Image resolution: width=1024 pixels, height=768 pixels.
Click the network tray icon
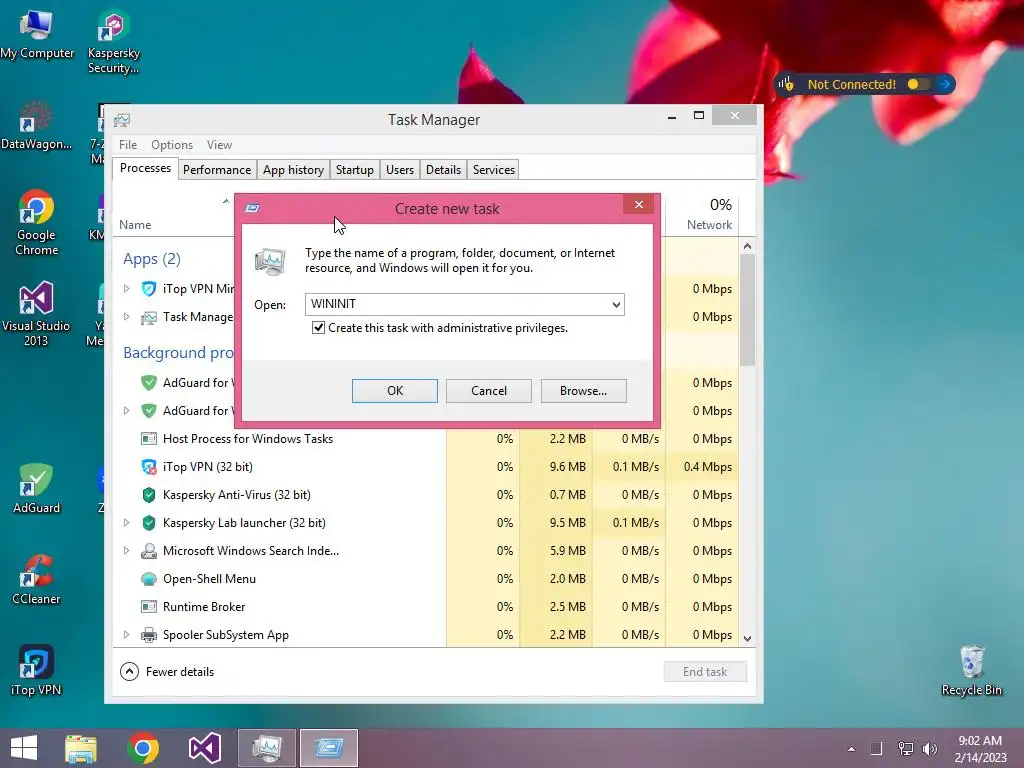(905, 748)
